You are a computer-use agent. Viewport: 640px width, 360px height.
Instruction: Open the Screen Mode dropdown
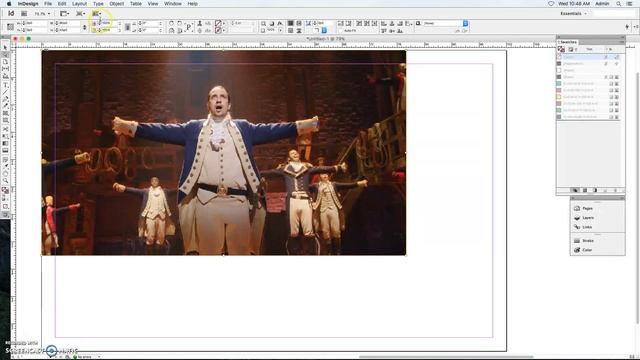[80, 13]
